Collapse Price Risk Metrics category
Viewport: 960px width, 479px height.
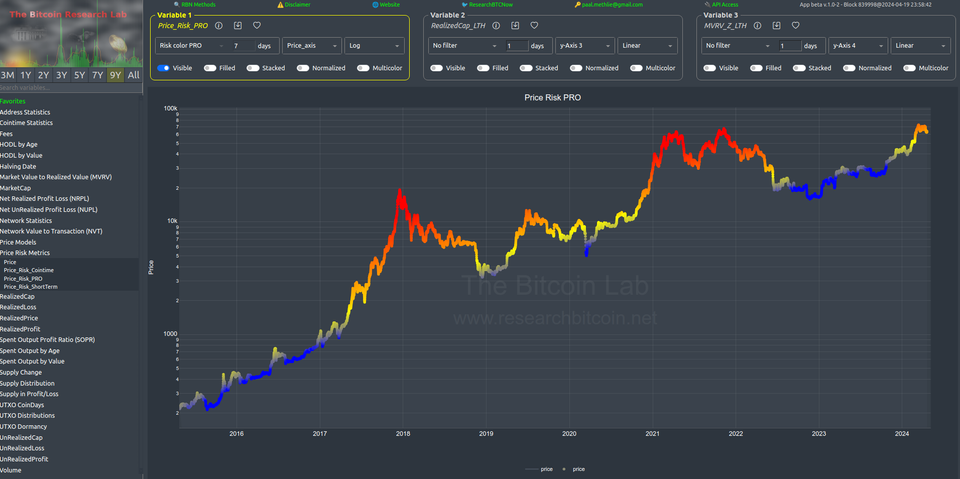[x=25, y=252]
